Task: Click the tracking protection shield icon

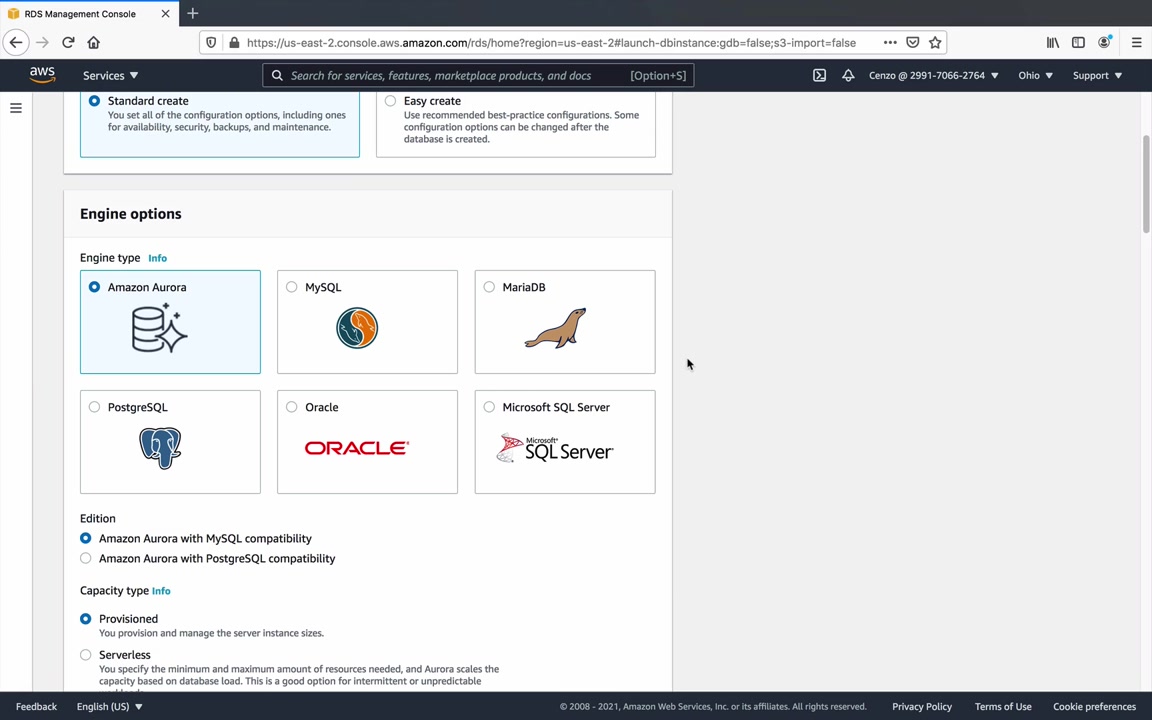Action: pos(211,43)
